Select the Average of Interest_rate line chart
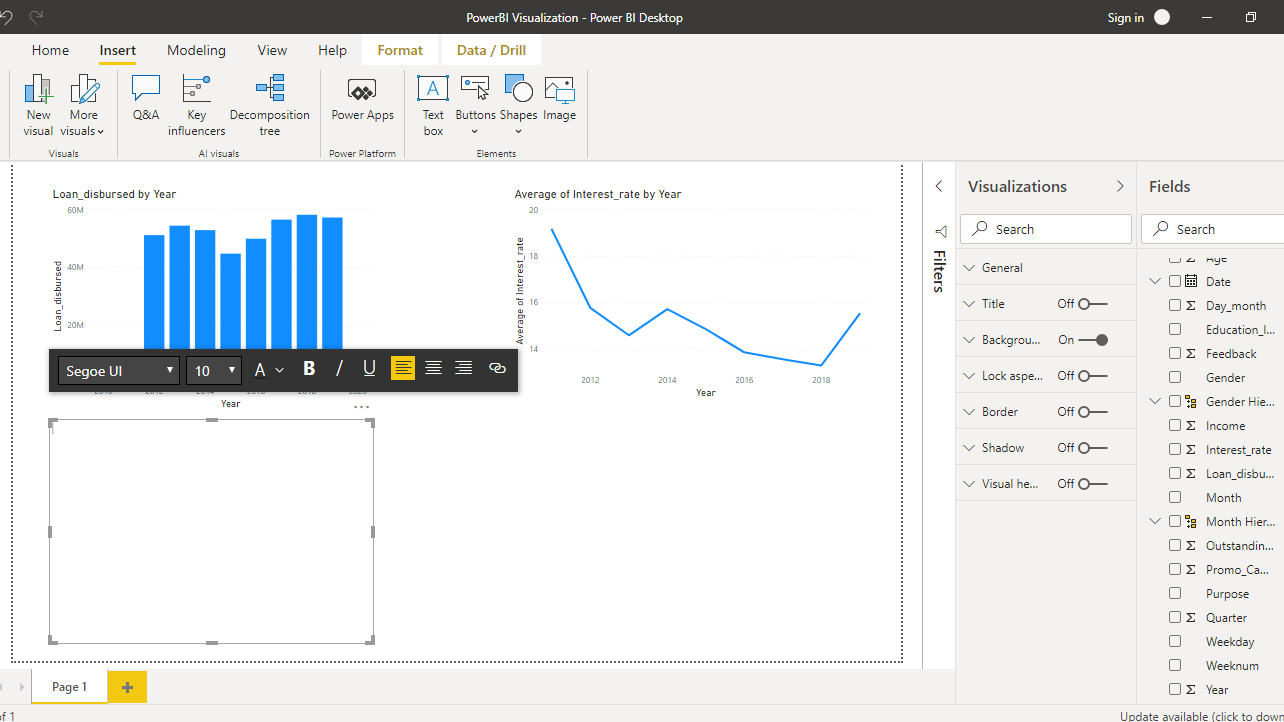 pos(690,292)
